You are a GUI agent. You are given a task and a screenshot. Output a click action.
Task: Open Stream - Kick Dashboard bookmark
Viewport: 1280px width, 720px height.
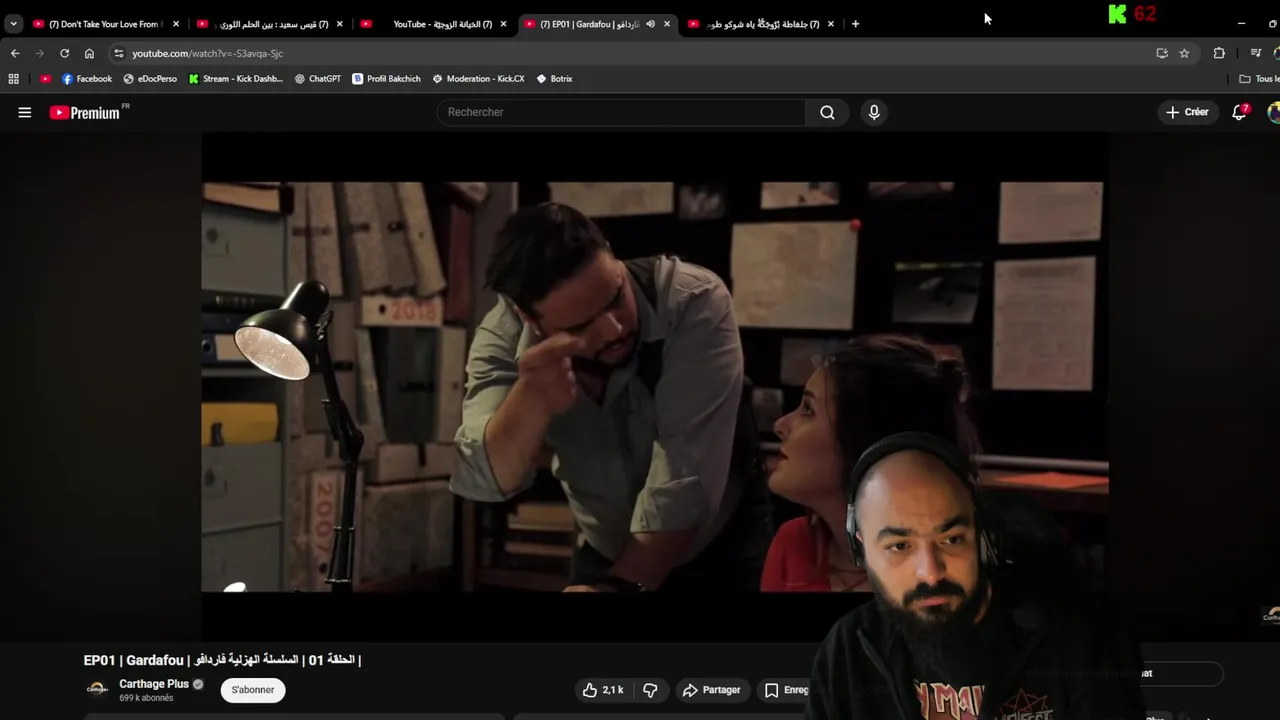click(236, 79)
